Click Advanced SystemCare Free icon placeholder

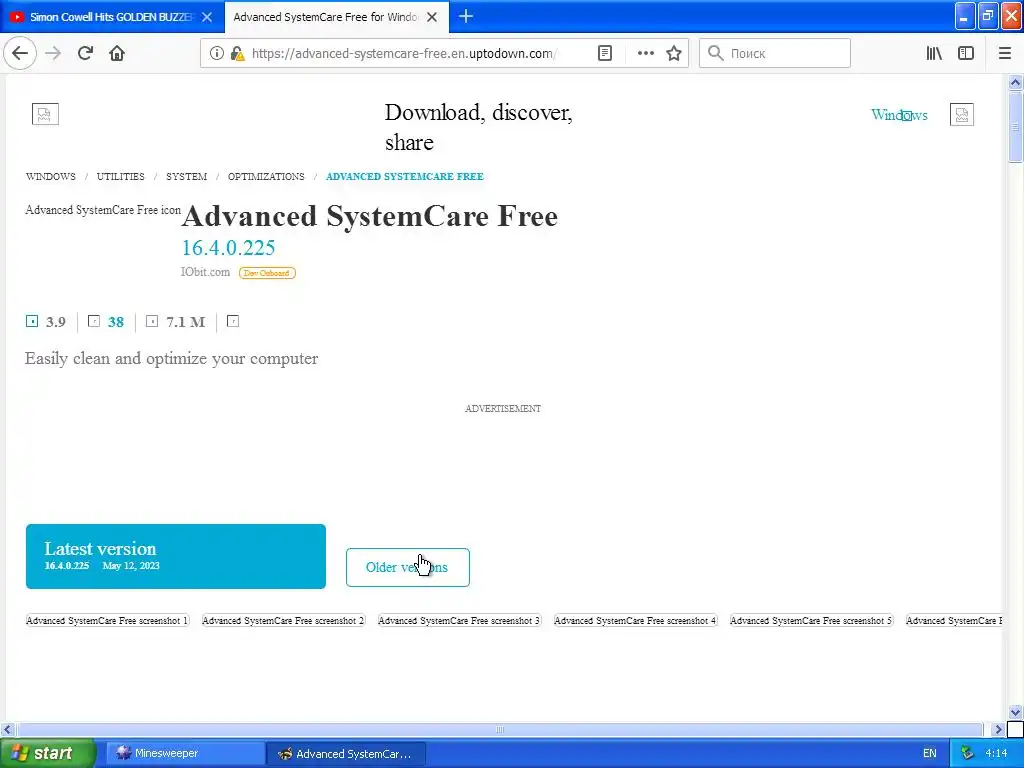click(103, 210)
